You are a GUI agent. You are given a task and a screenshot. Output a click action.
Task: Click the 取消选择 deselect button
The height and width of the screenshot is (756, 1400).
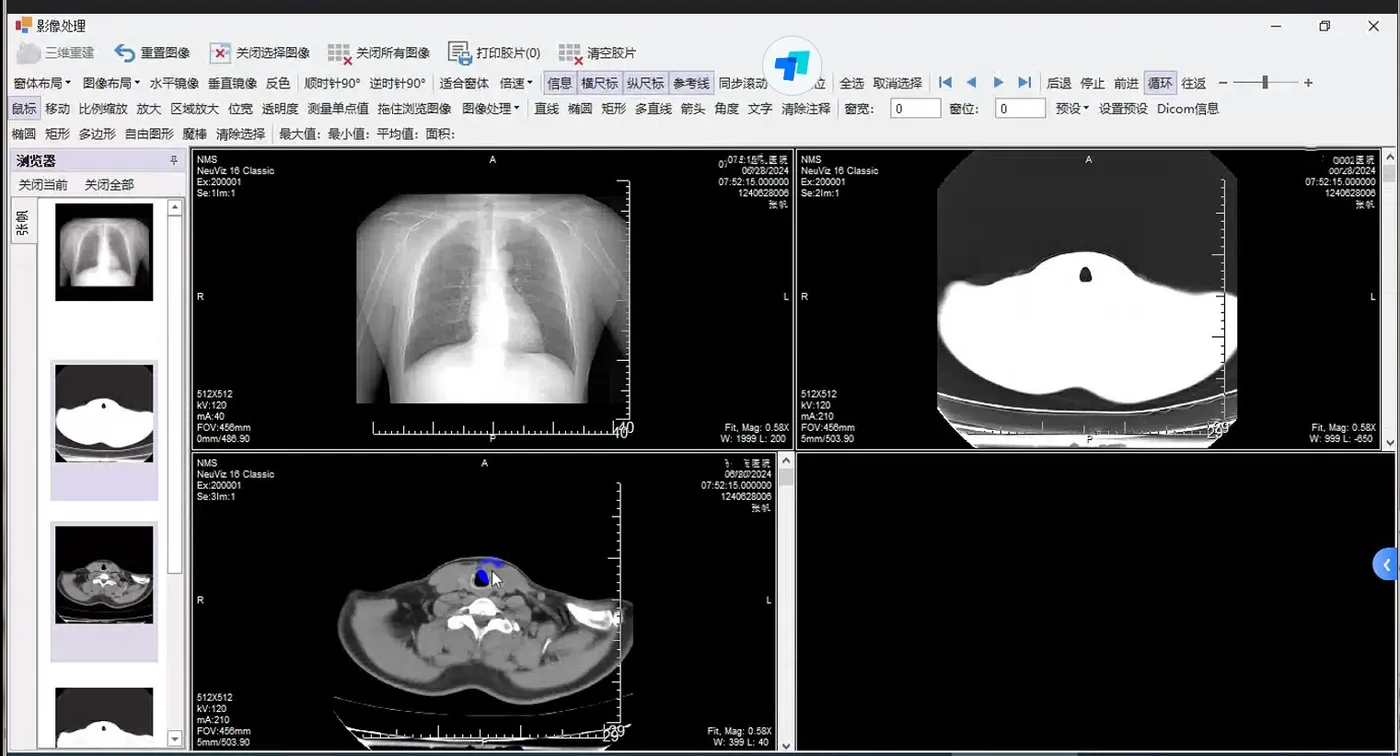(897, 83)
